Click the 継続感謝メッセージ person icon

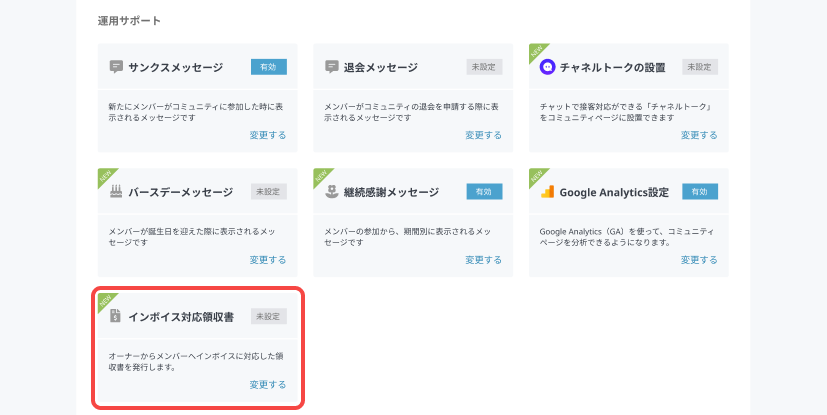click(x=332, y=192)
